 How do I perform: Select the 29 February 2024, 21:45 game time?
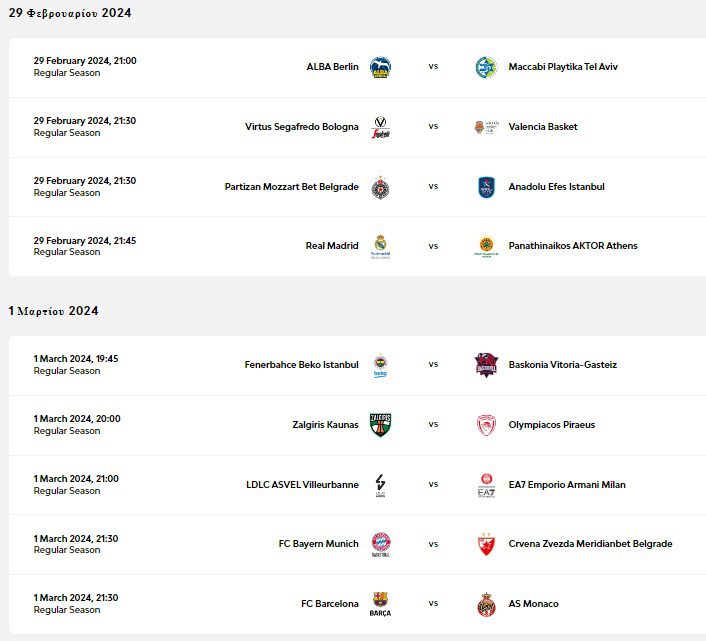(x=85, y=240)
